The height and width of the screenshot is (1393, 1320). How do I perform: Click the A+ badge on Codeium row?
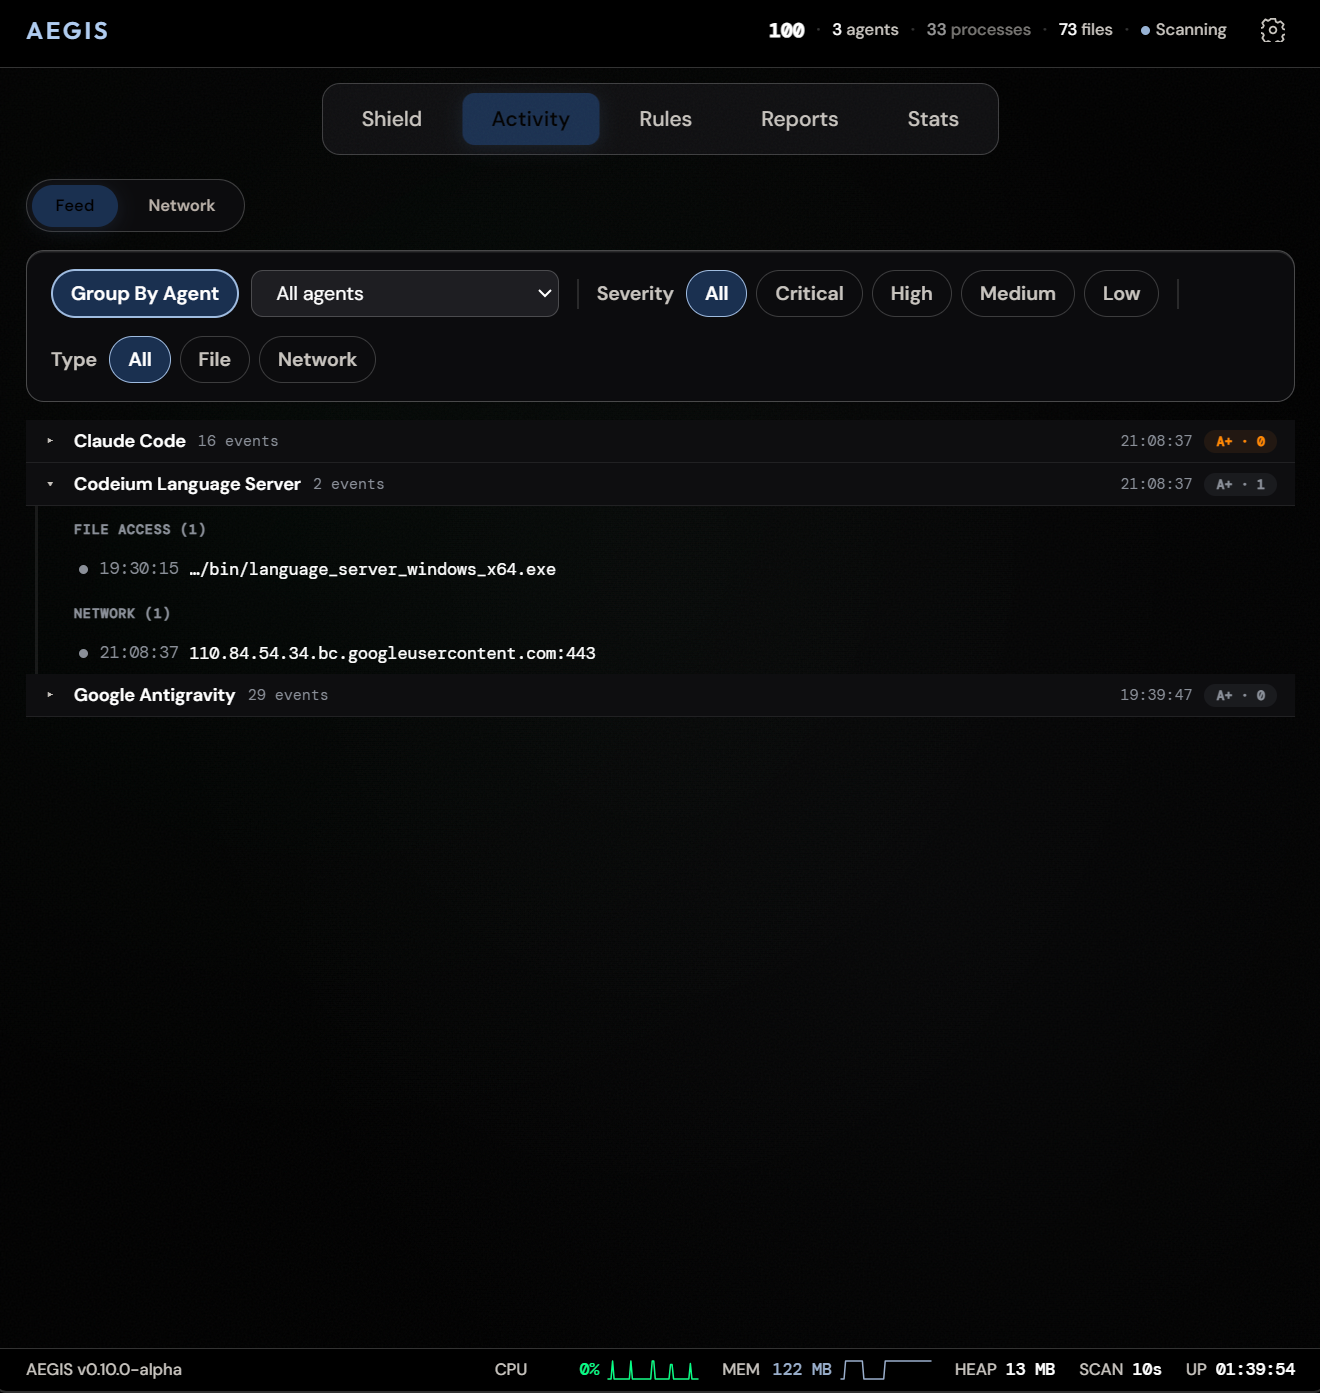[x=1240, y=484]
